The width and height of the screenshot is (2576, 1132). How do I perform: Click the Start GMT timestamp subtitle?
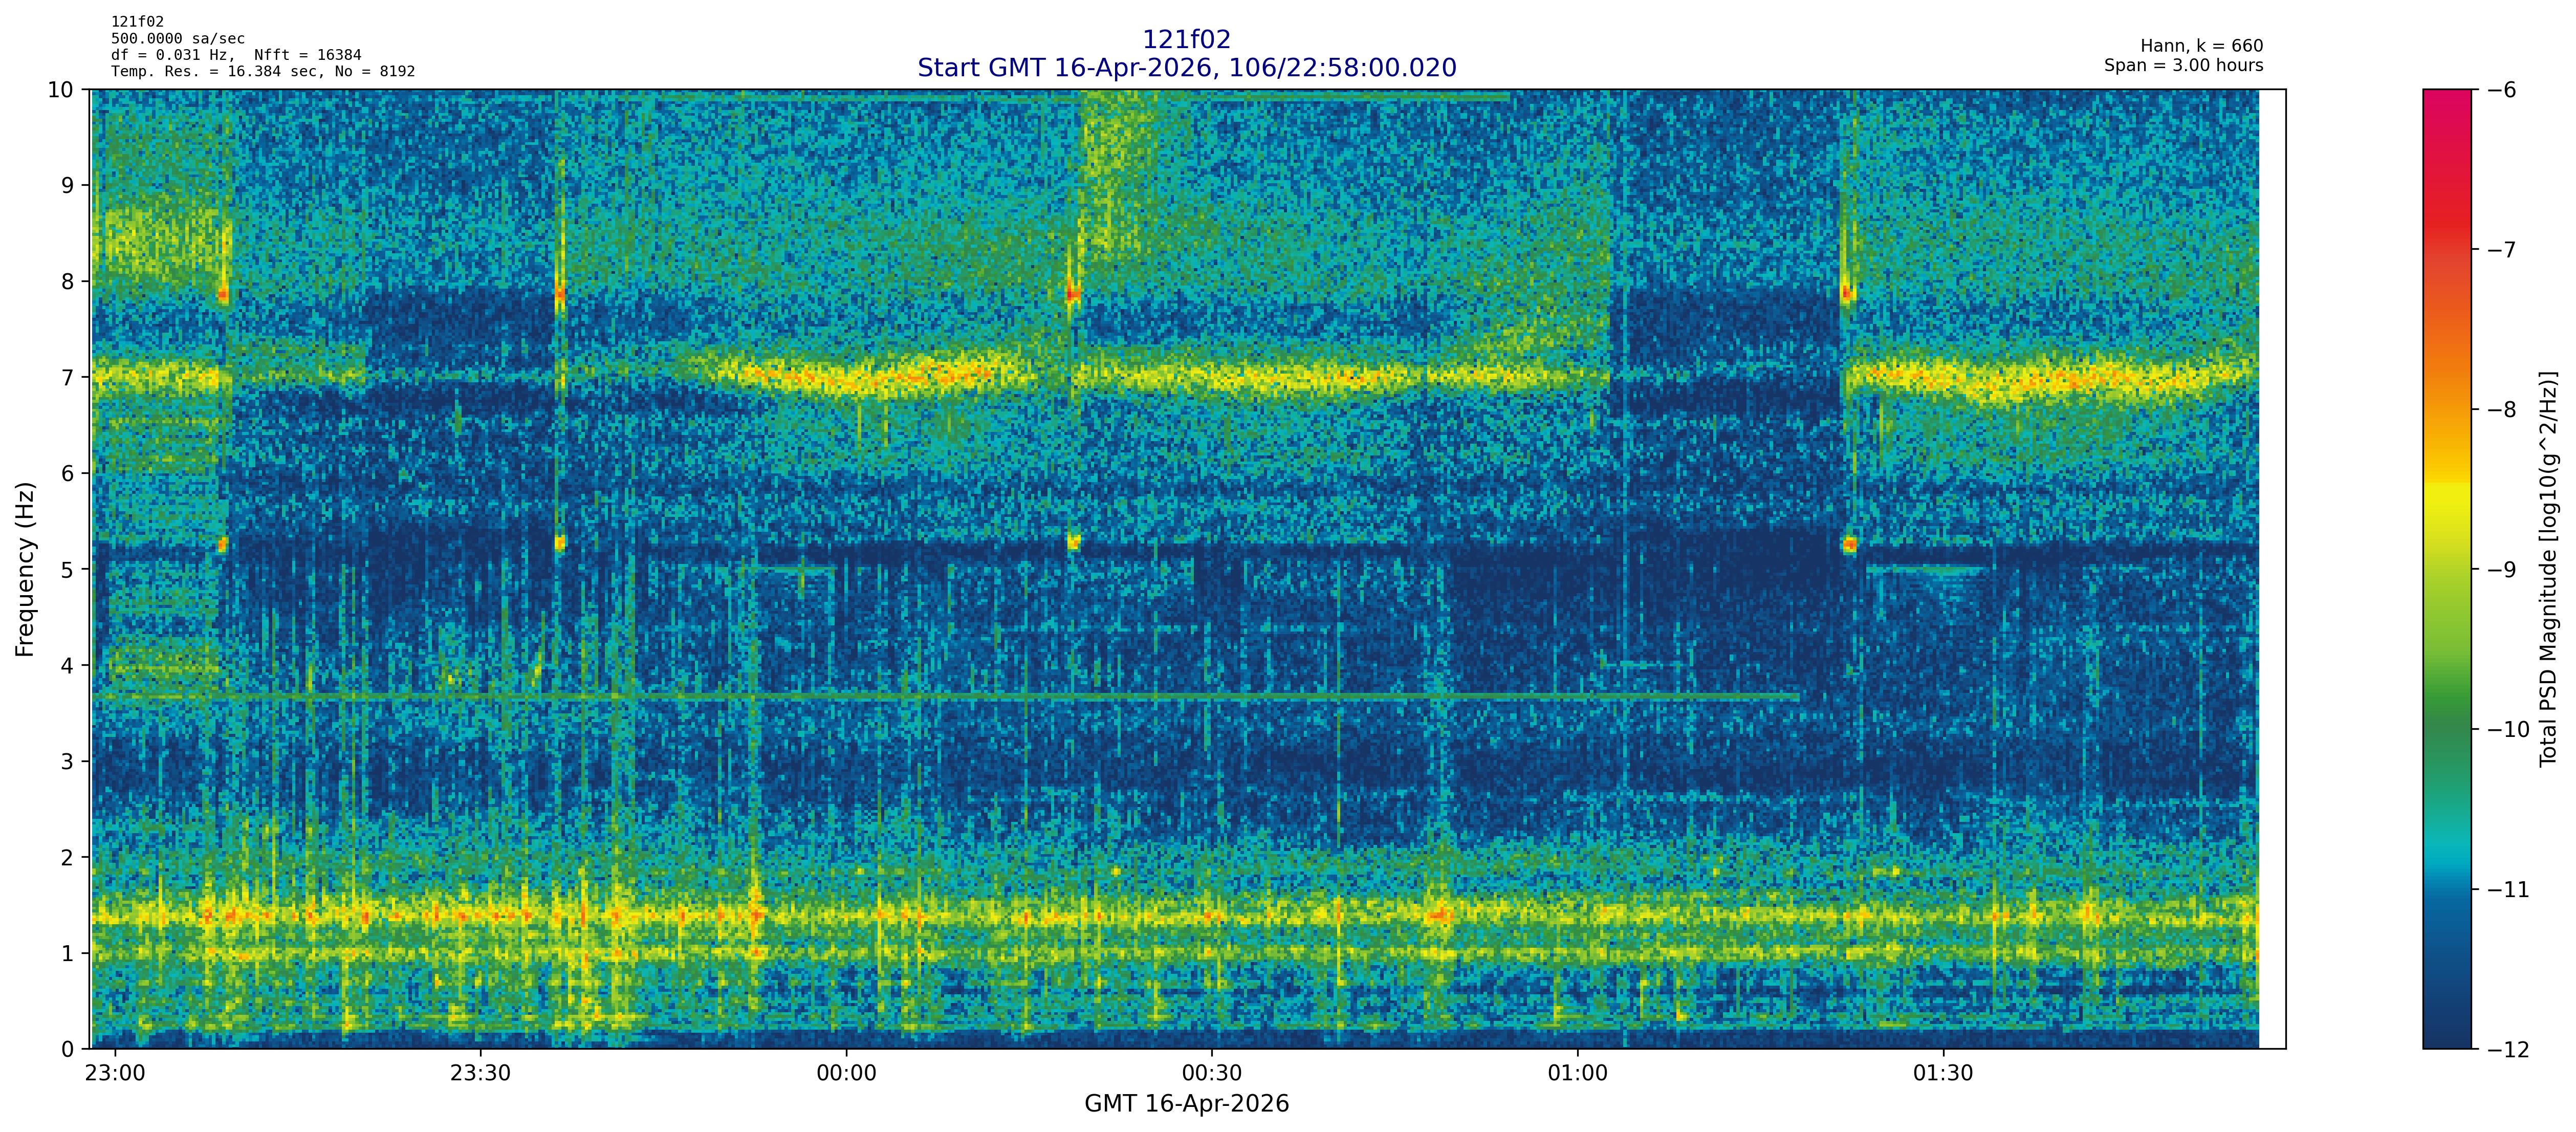[1186, 68]
